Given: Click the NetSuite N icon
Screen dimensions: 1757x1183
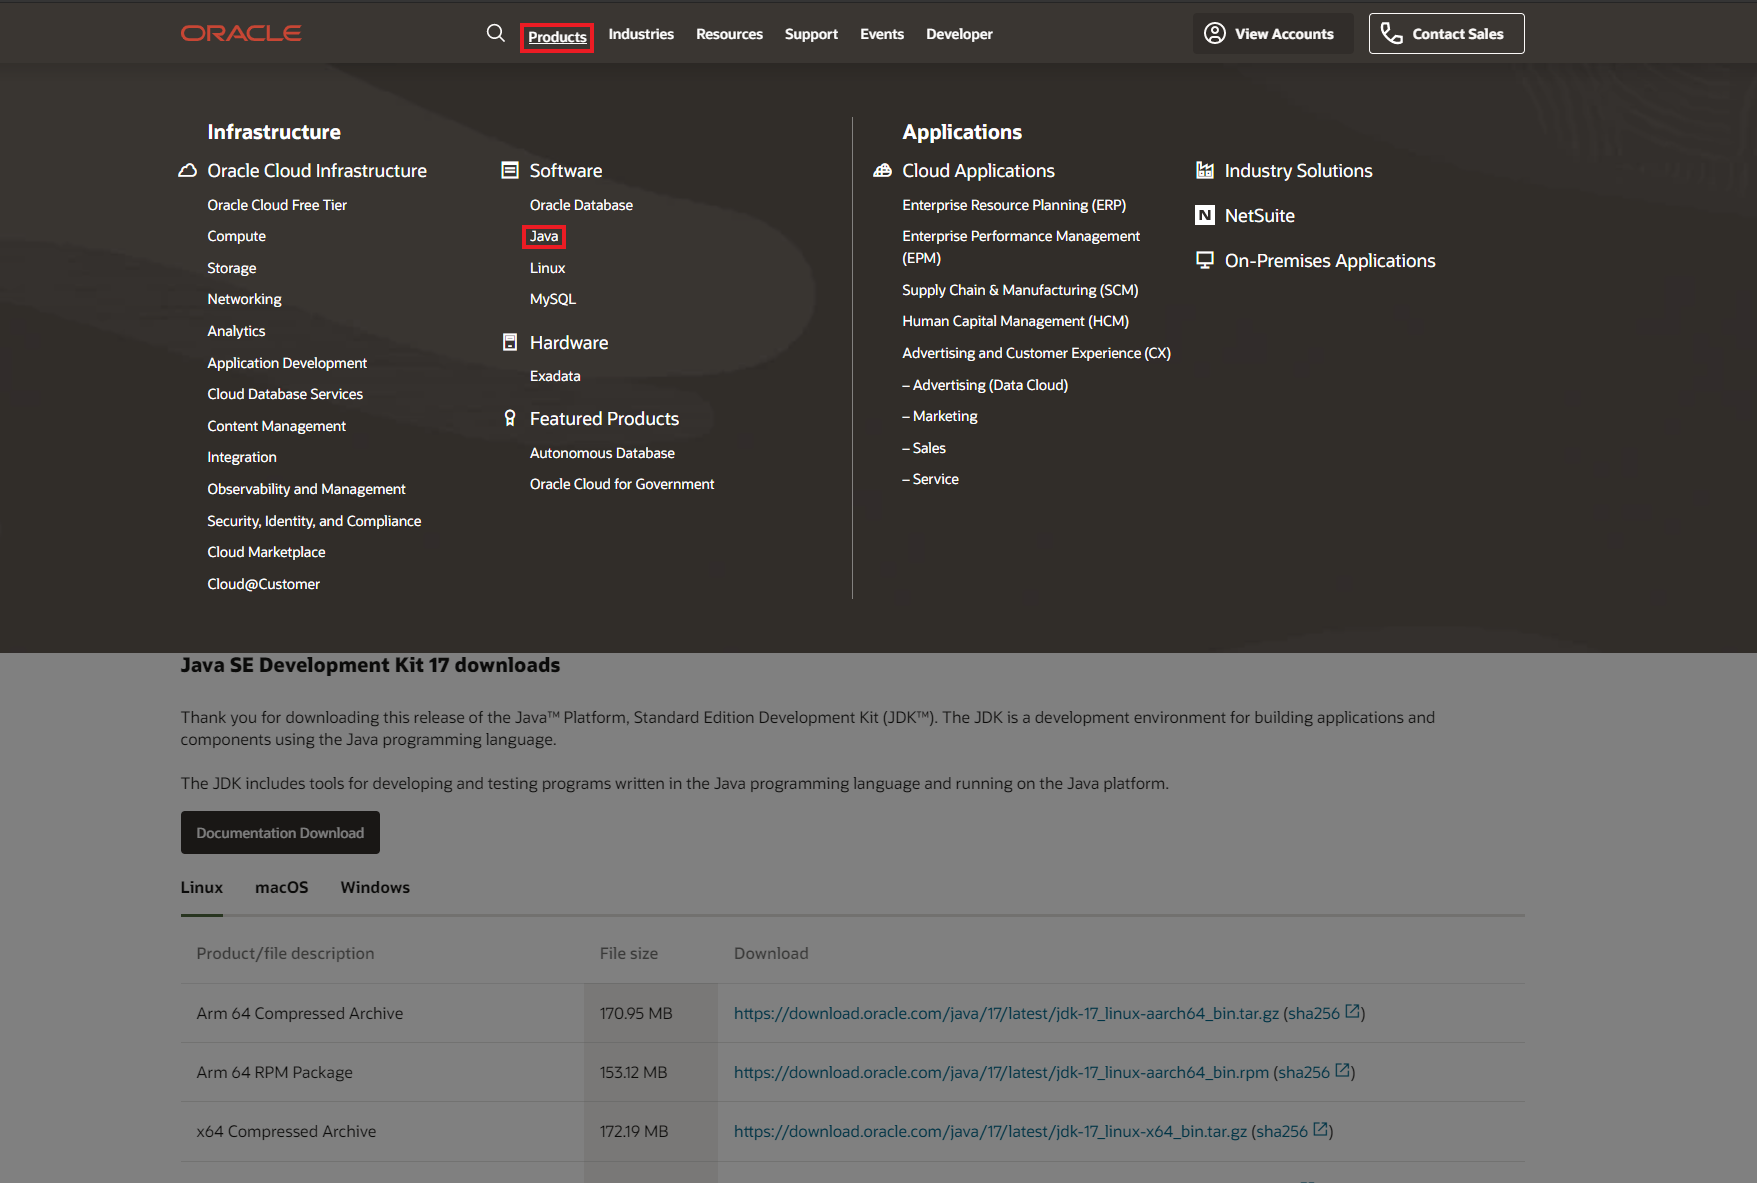Looking at the screenshot, I should [x=1205, y=215].
